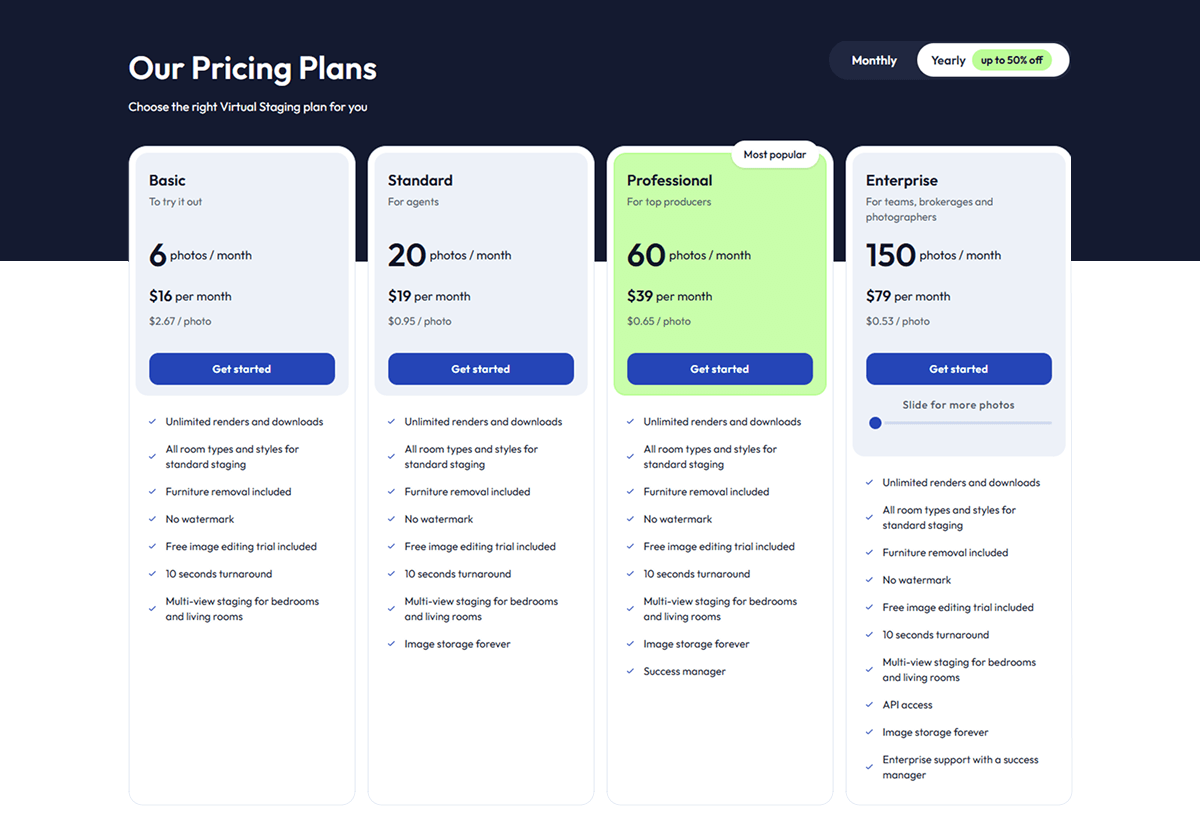Viewport: 1200px width, 820px height.
Task: Click checkmark by Standard 'Free image editing trial'
Action: point(391,547)
